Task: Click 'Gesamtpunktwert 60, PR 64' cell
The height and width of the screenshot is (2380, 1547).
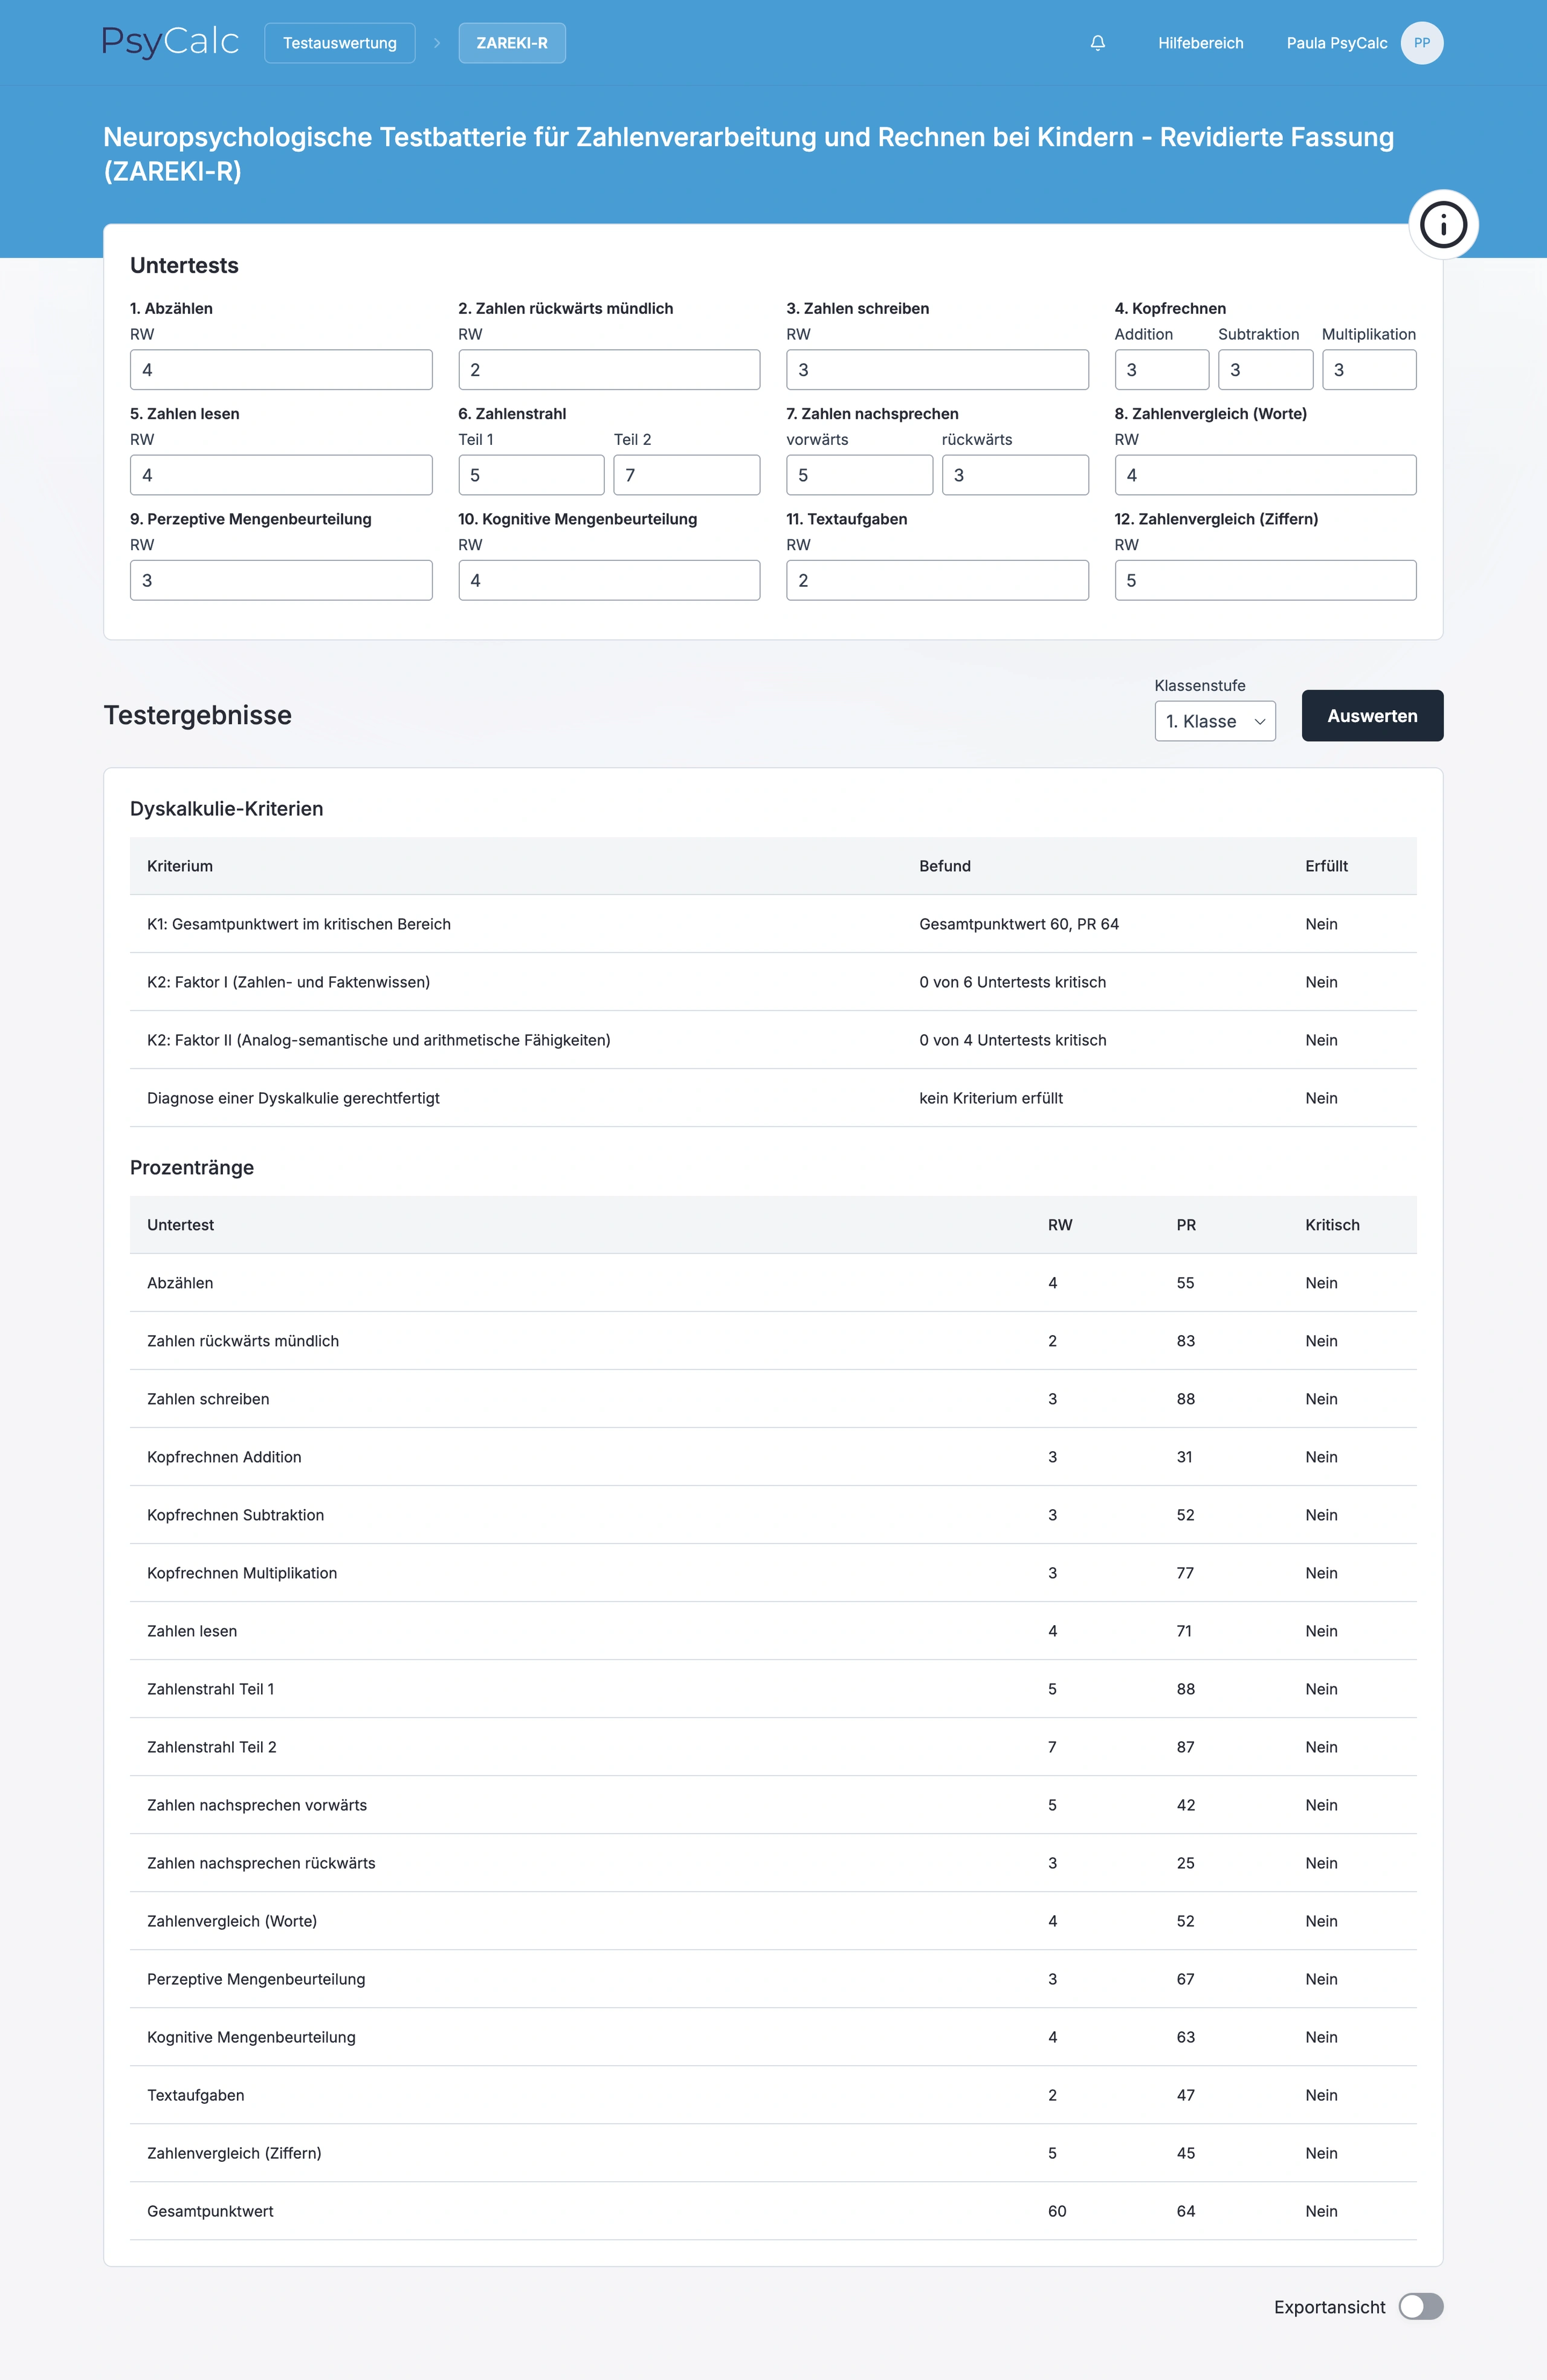Action: (1018, 924)
